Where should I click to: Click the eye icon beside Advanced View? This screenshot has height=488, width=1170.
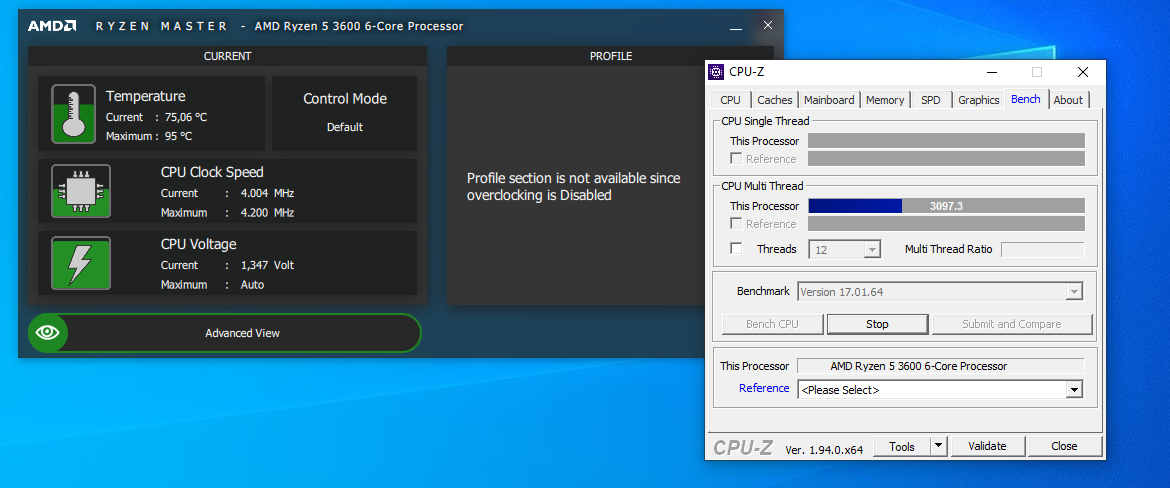(x=48, y=333)
